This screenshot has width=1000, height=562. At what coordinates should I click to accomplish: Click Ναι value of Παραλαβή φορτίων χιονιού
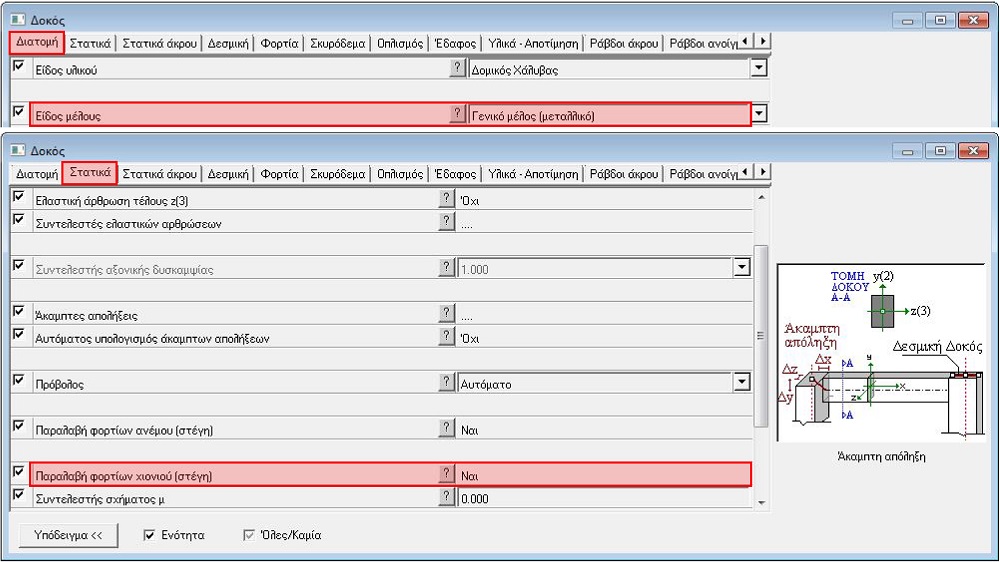pos(600,475)
